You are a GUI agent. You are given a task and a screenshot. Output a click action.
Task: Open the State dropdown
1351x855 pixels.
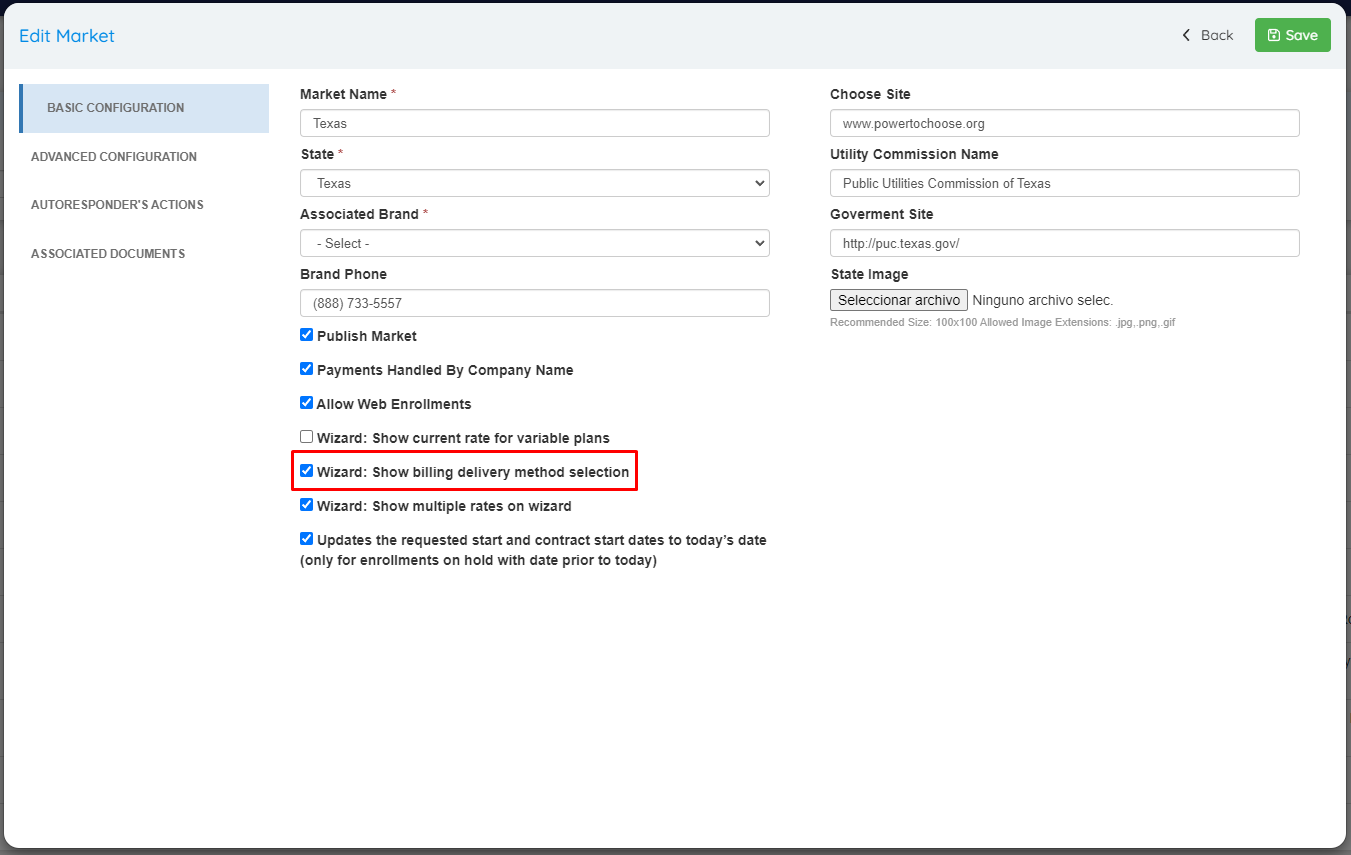click(x=535, y=183)
